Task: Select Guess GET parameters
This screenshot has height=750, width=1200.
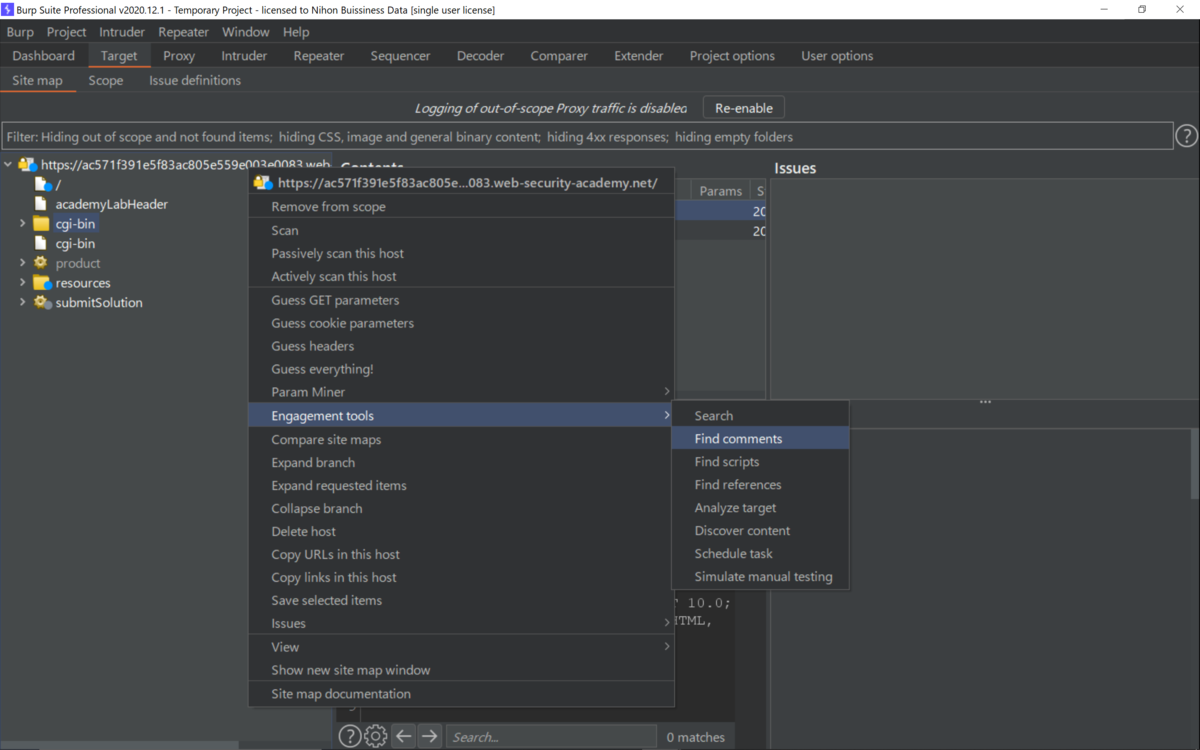Action: (461, 300)
